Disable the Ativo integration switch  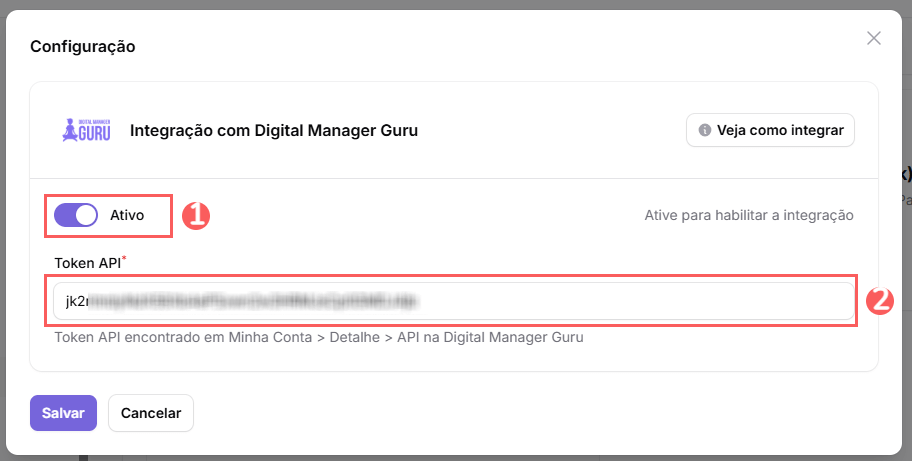(76, 215)
